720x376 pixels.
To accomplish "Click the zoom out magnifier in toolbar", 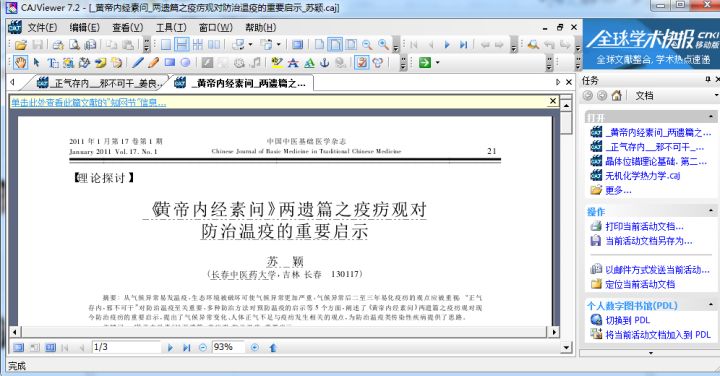I will point(367,45).
